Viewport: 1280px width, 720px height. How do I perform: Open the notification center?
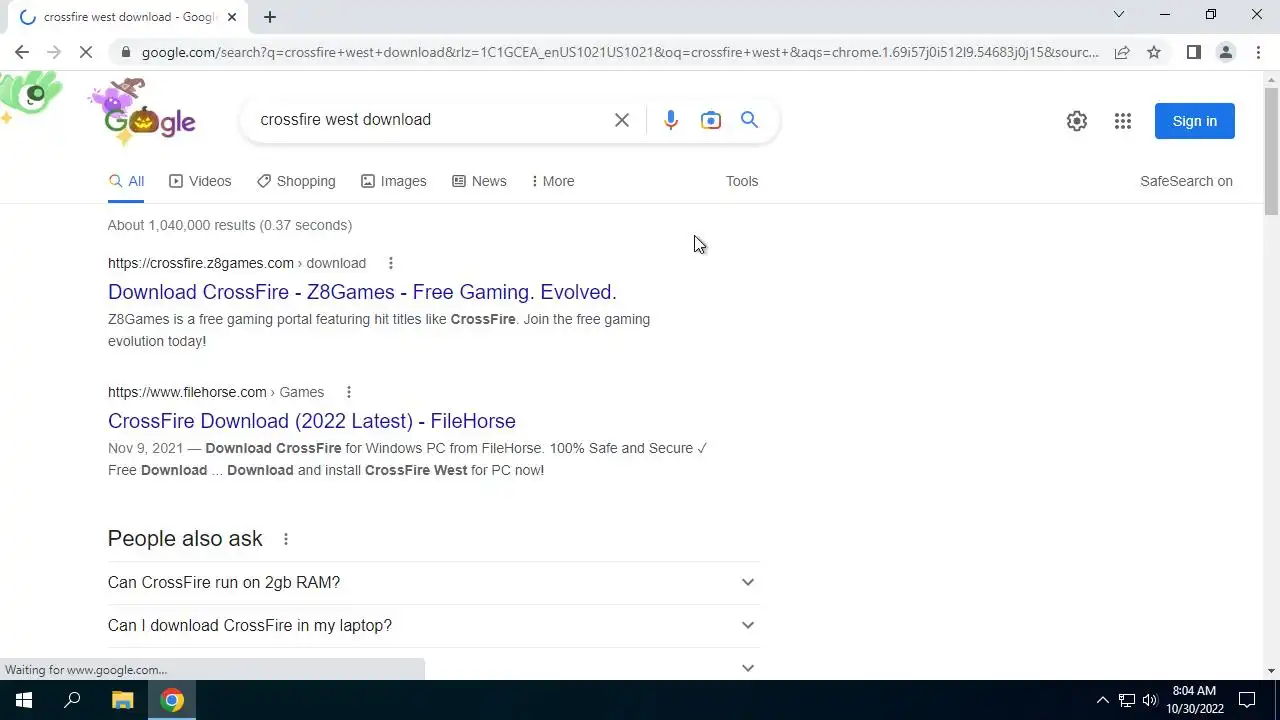tap(1247, 700)
